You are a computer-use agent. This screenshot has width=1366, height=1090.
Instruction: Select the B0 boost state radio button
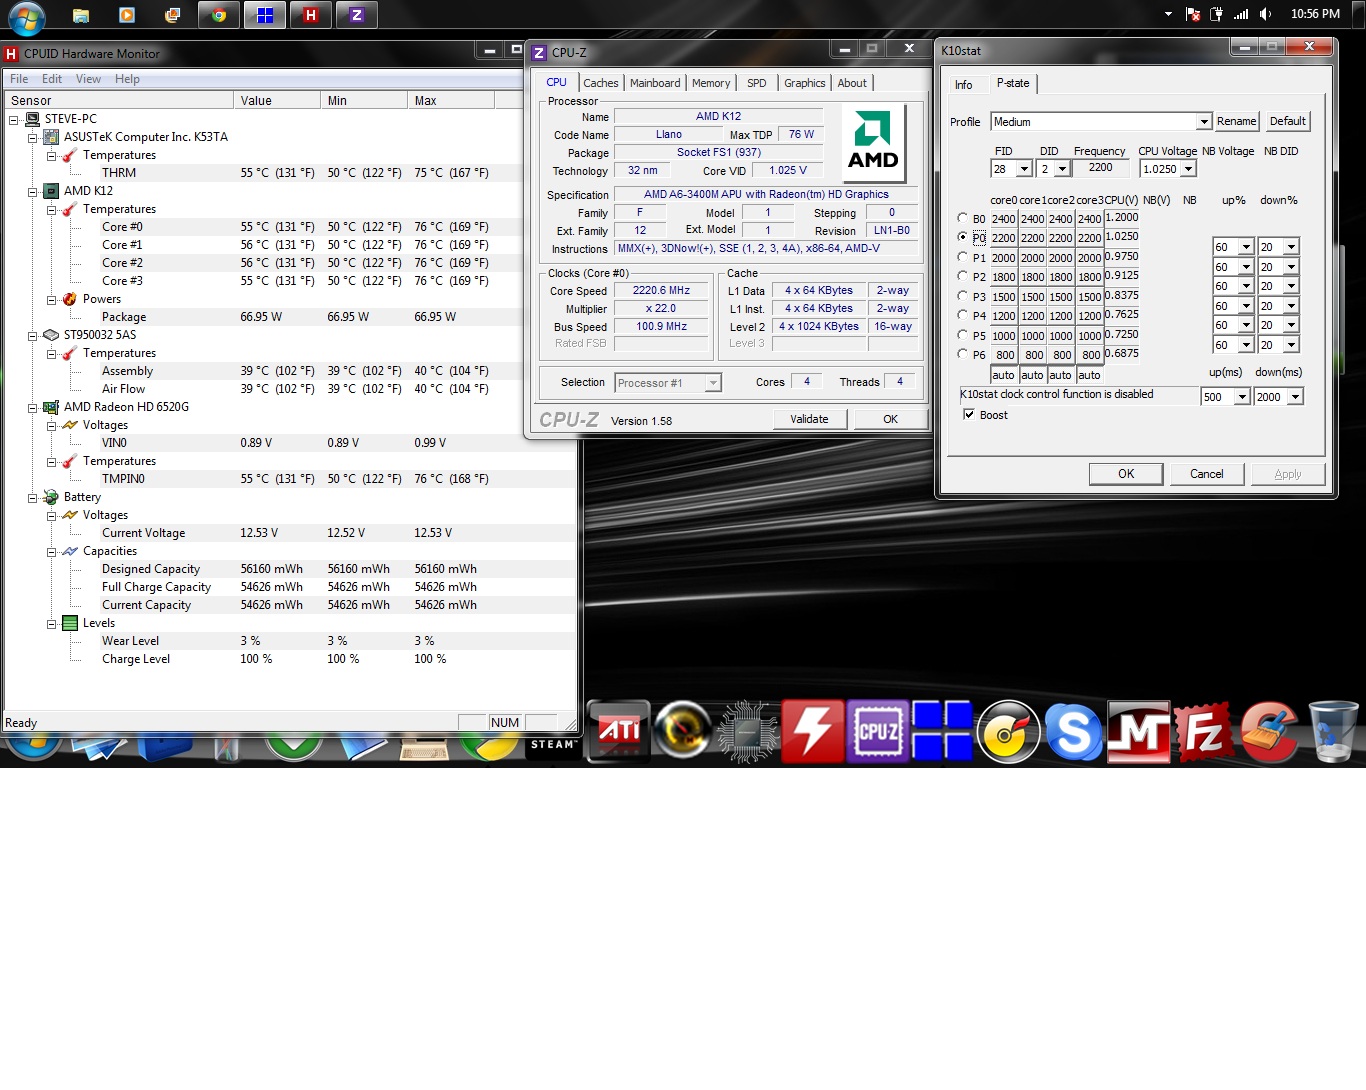pos(962,217)
